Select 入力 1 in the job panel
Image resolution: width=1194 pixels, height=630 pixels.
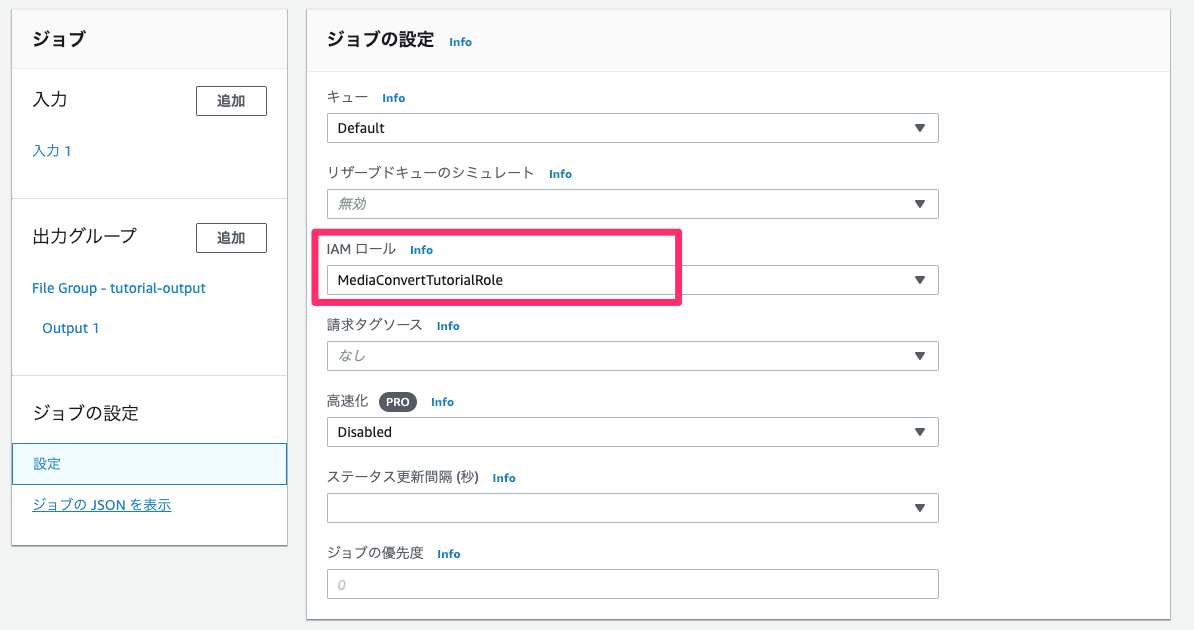pos(52,151)
